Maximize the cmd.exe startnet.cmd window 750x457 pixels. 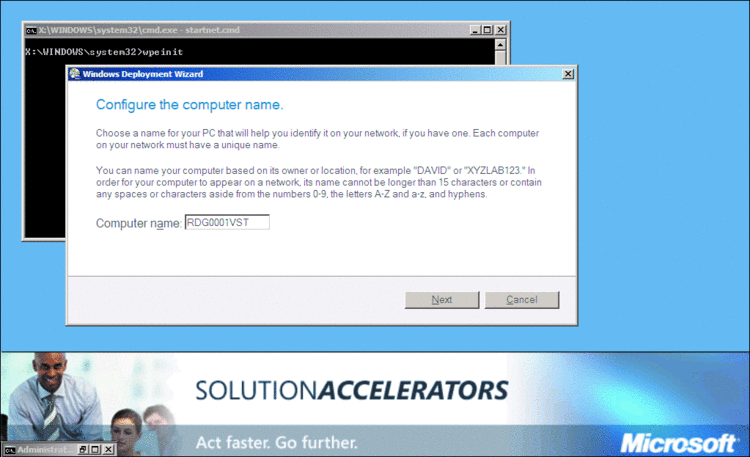coord(487,30)
